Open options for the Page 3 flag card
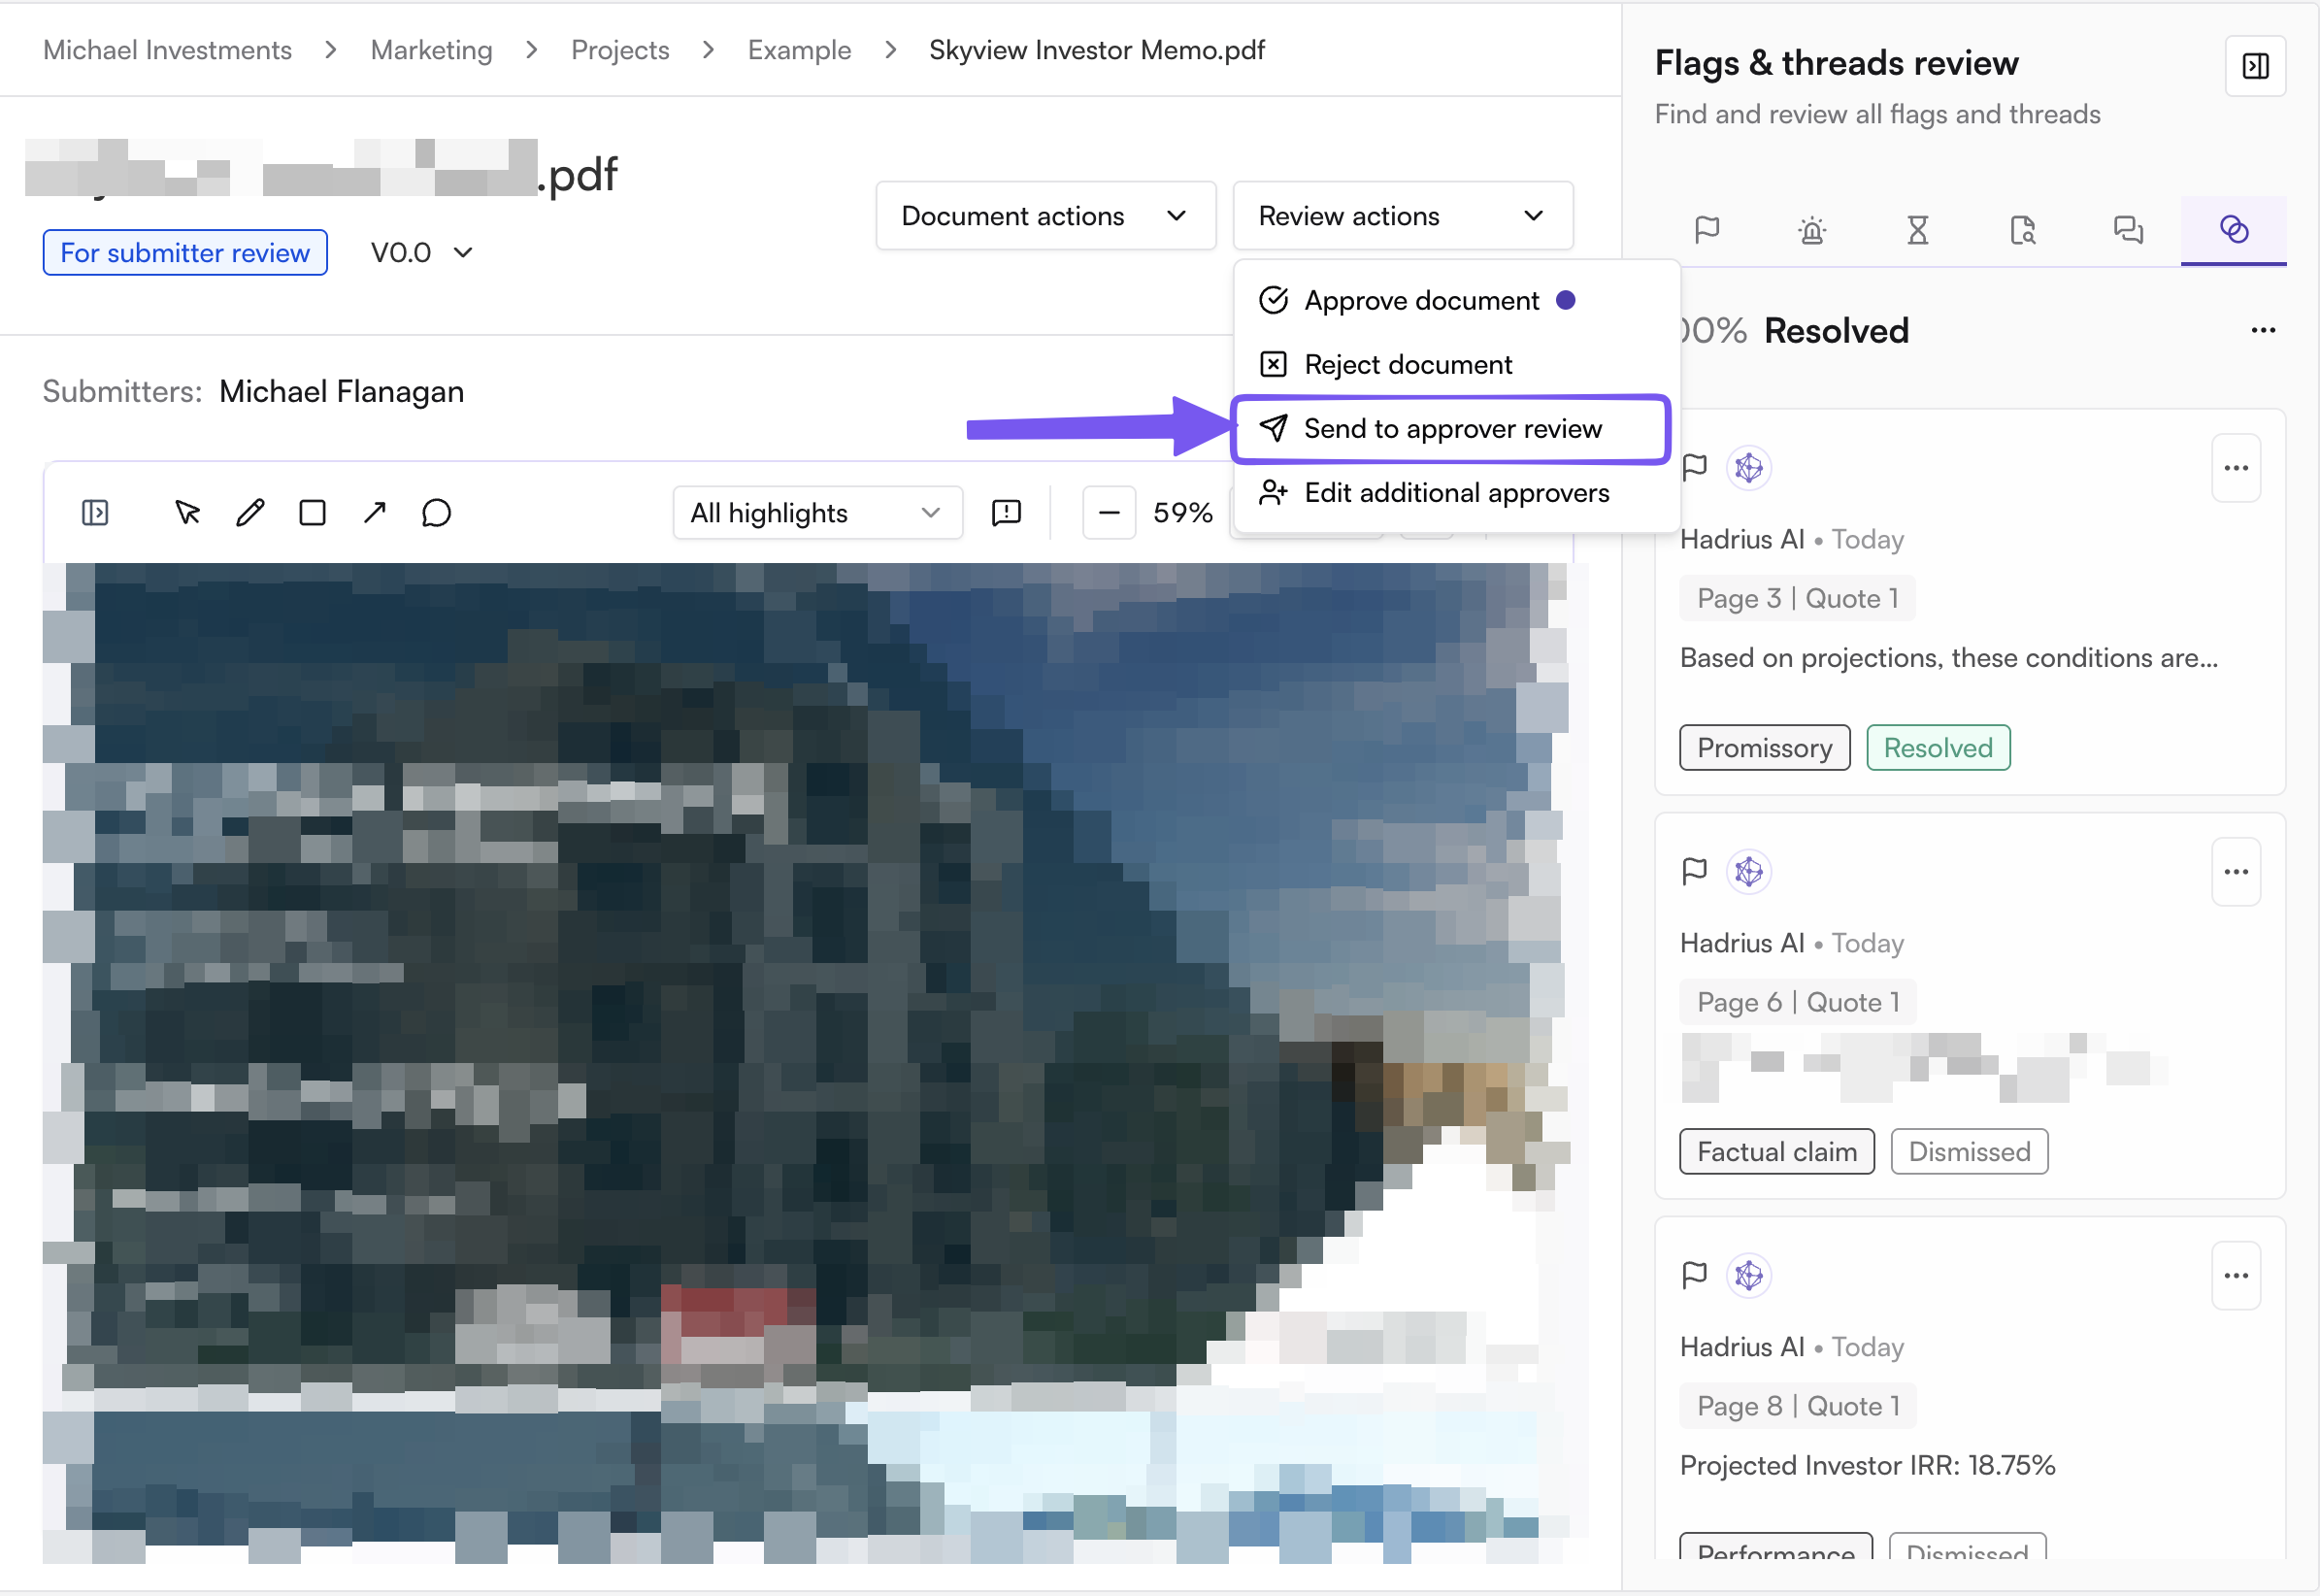The height and width of the screenshot is (1596, 2320). pyautogui.click(x=2236, y=468)
